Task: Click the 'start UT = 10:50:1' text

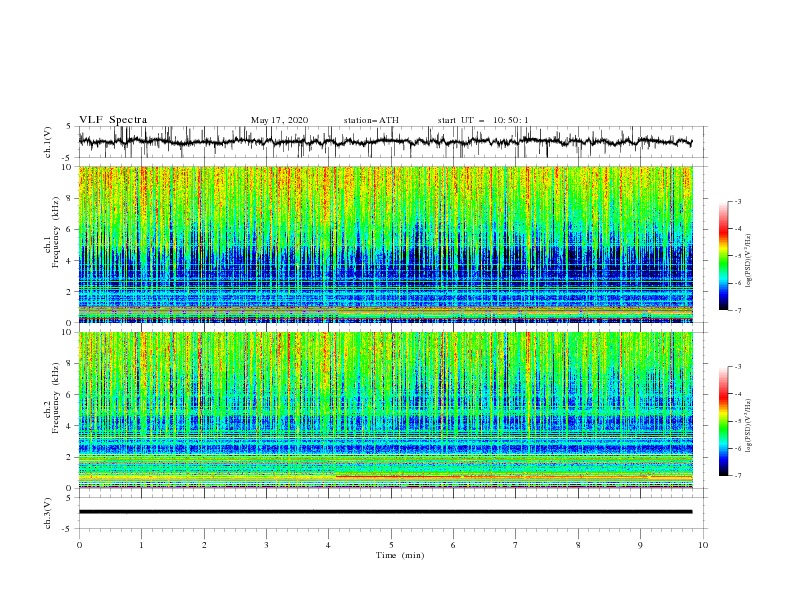Action: point(483,120)
